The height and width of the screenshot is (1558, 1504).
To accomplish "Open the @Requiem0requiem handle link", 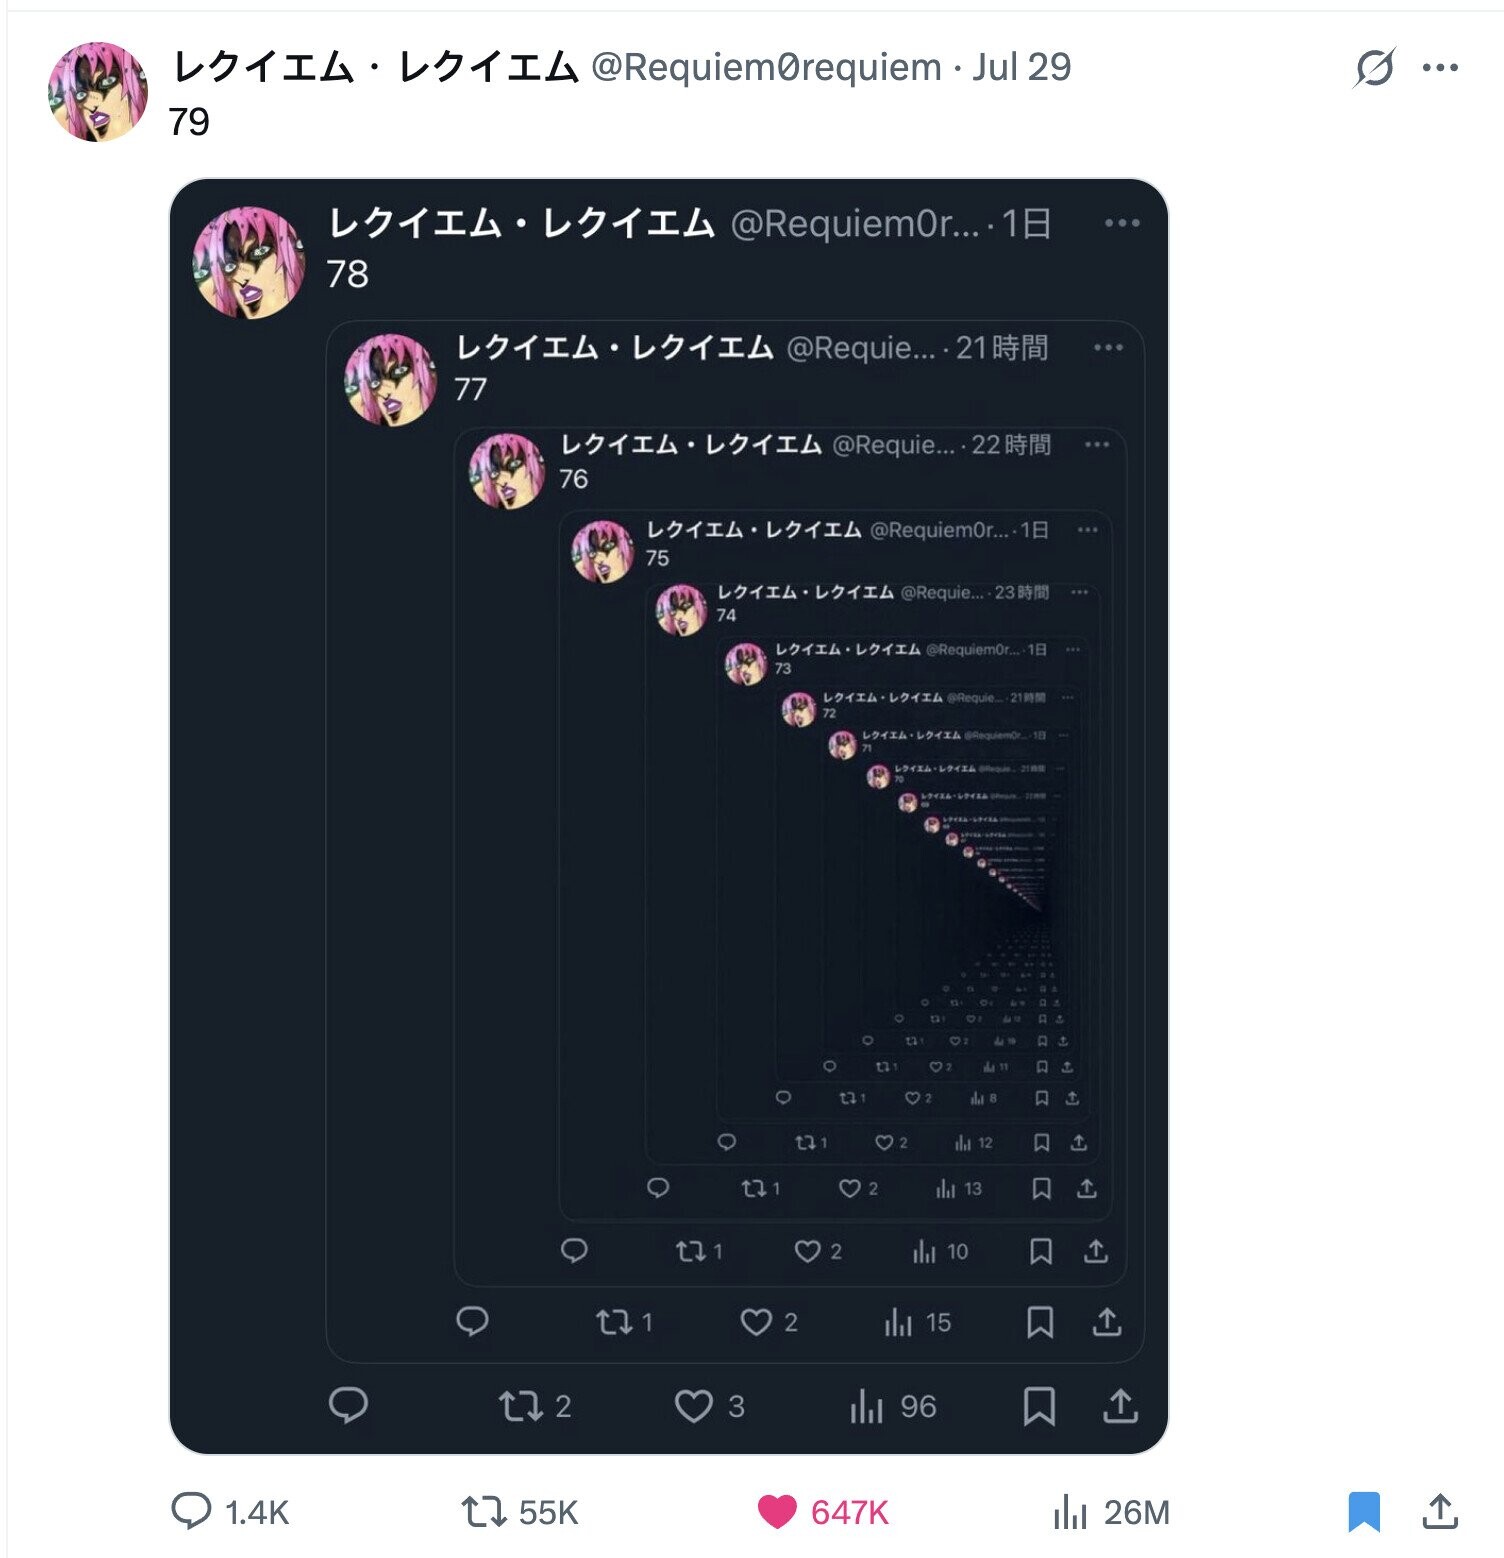I will click(766, 67).
